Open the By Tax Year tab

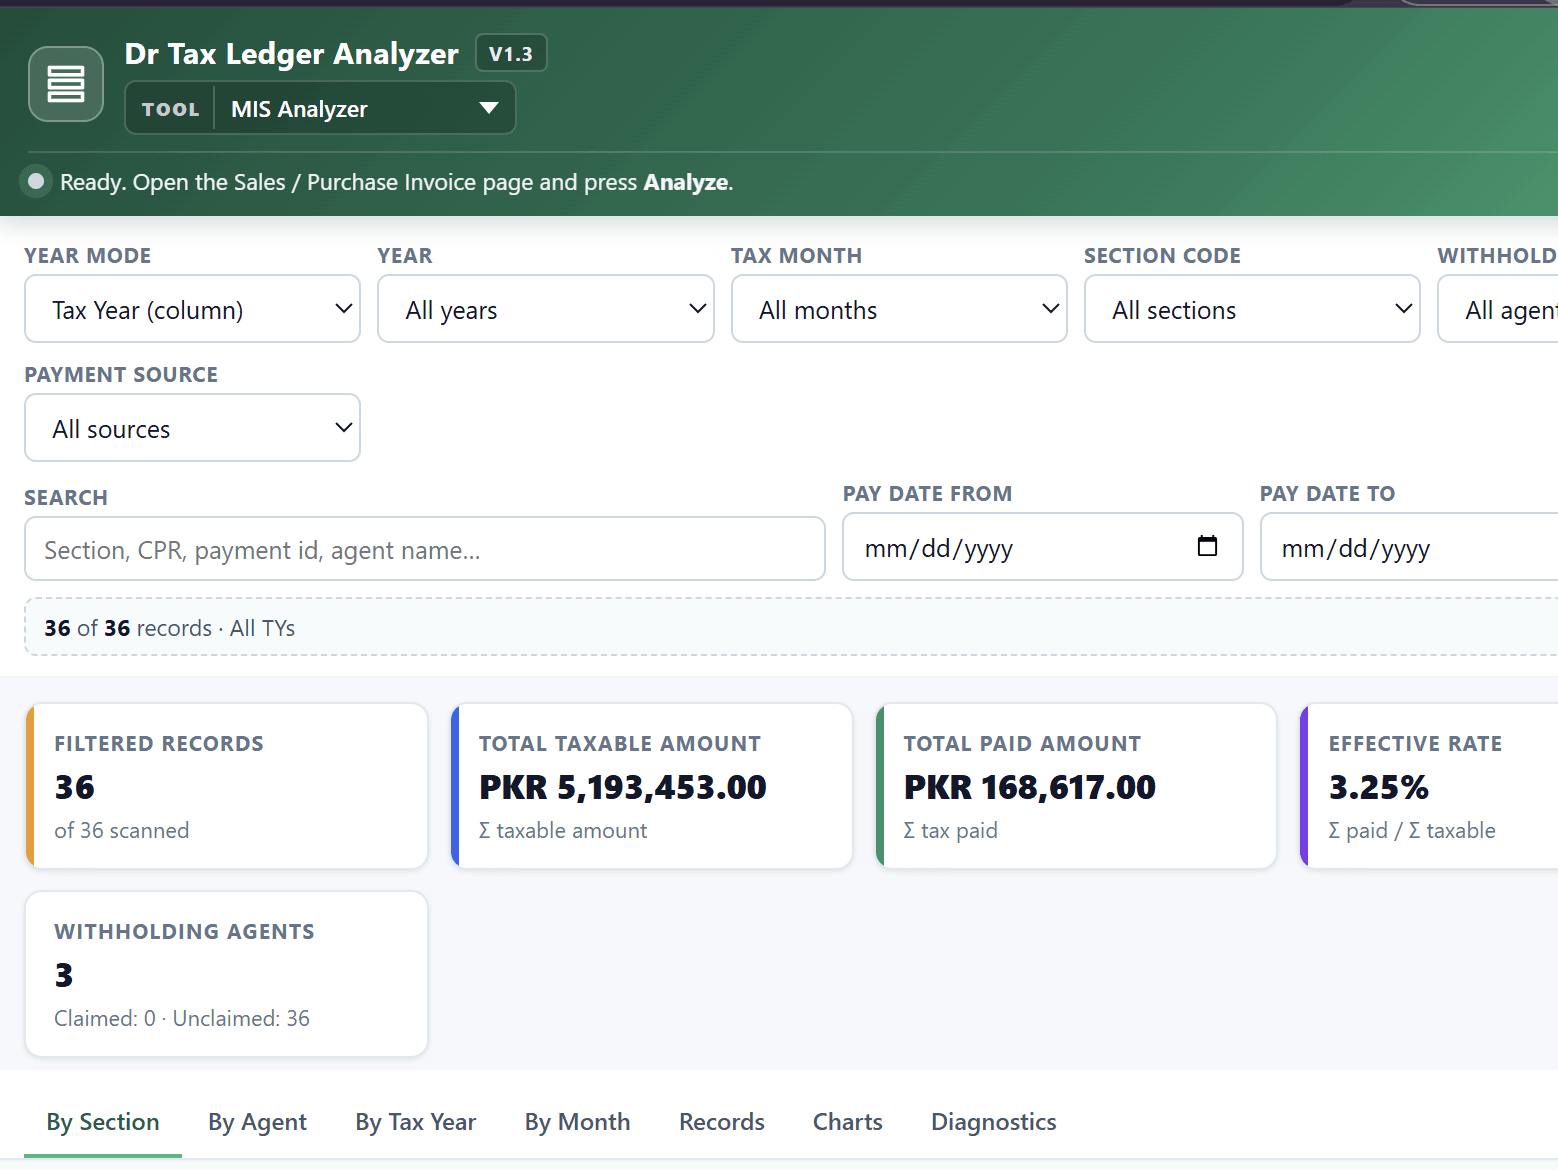[x=415, y=1122]
